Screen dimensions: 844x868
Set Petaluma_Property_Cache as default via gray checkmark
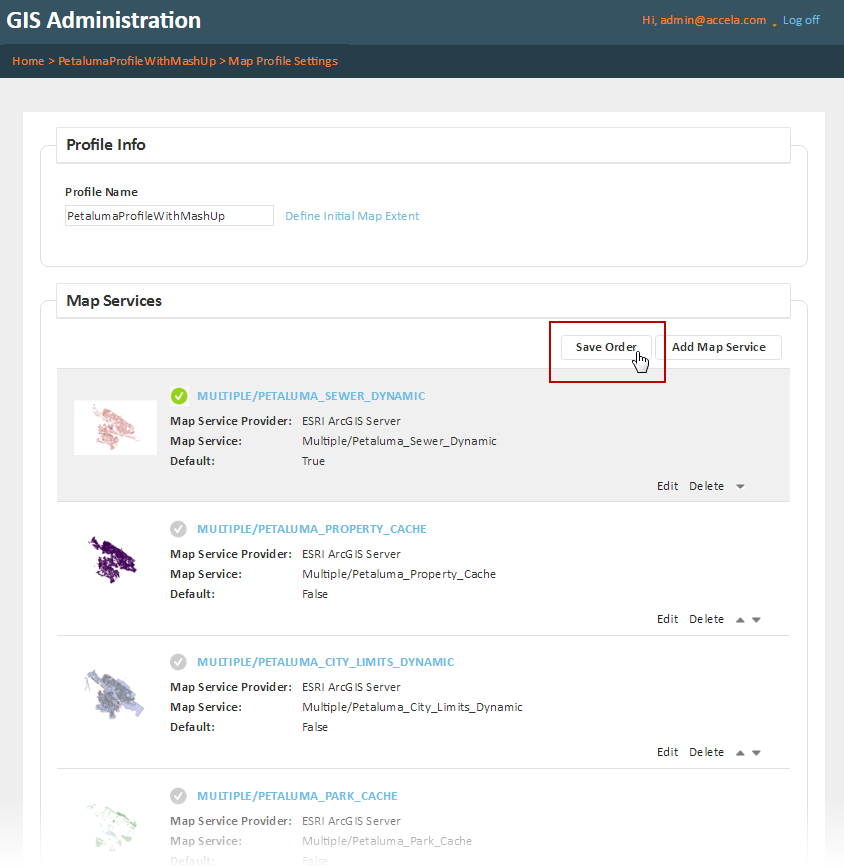click(x=179, y=529)
